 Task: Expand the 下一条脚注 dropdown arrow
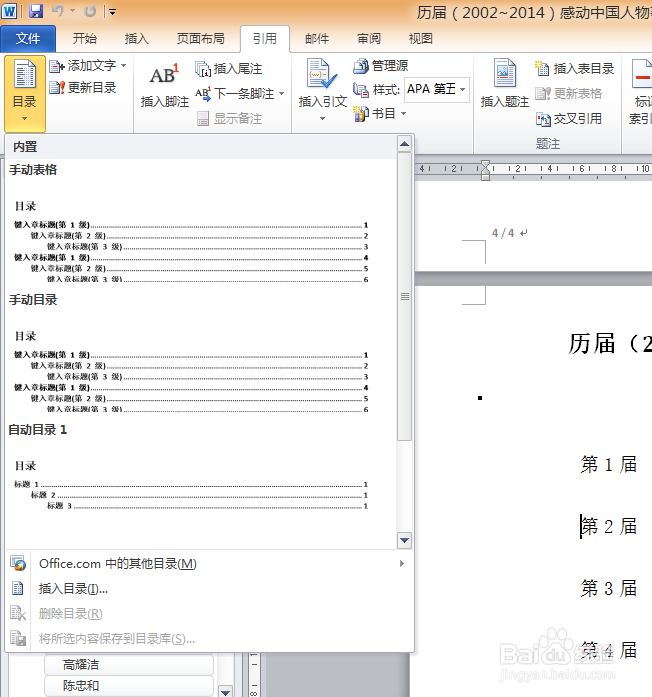(x=281, y=94)
